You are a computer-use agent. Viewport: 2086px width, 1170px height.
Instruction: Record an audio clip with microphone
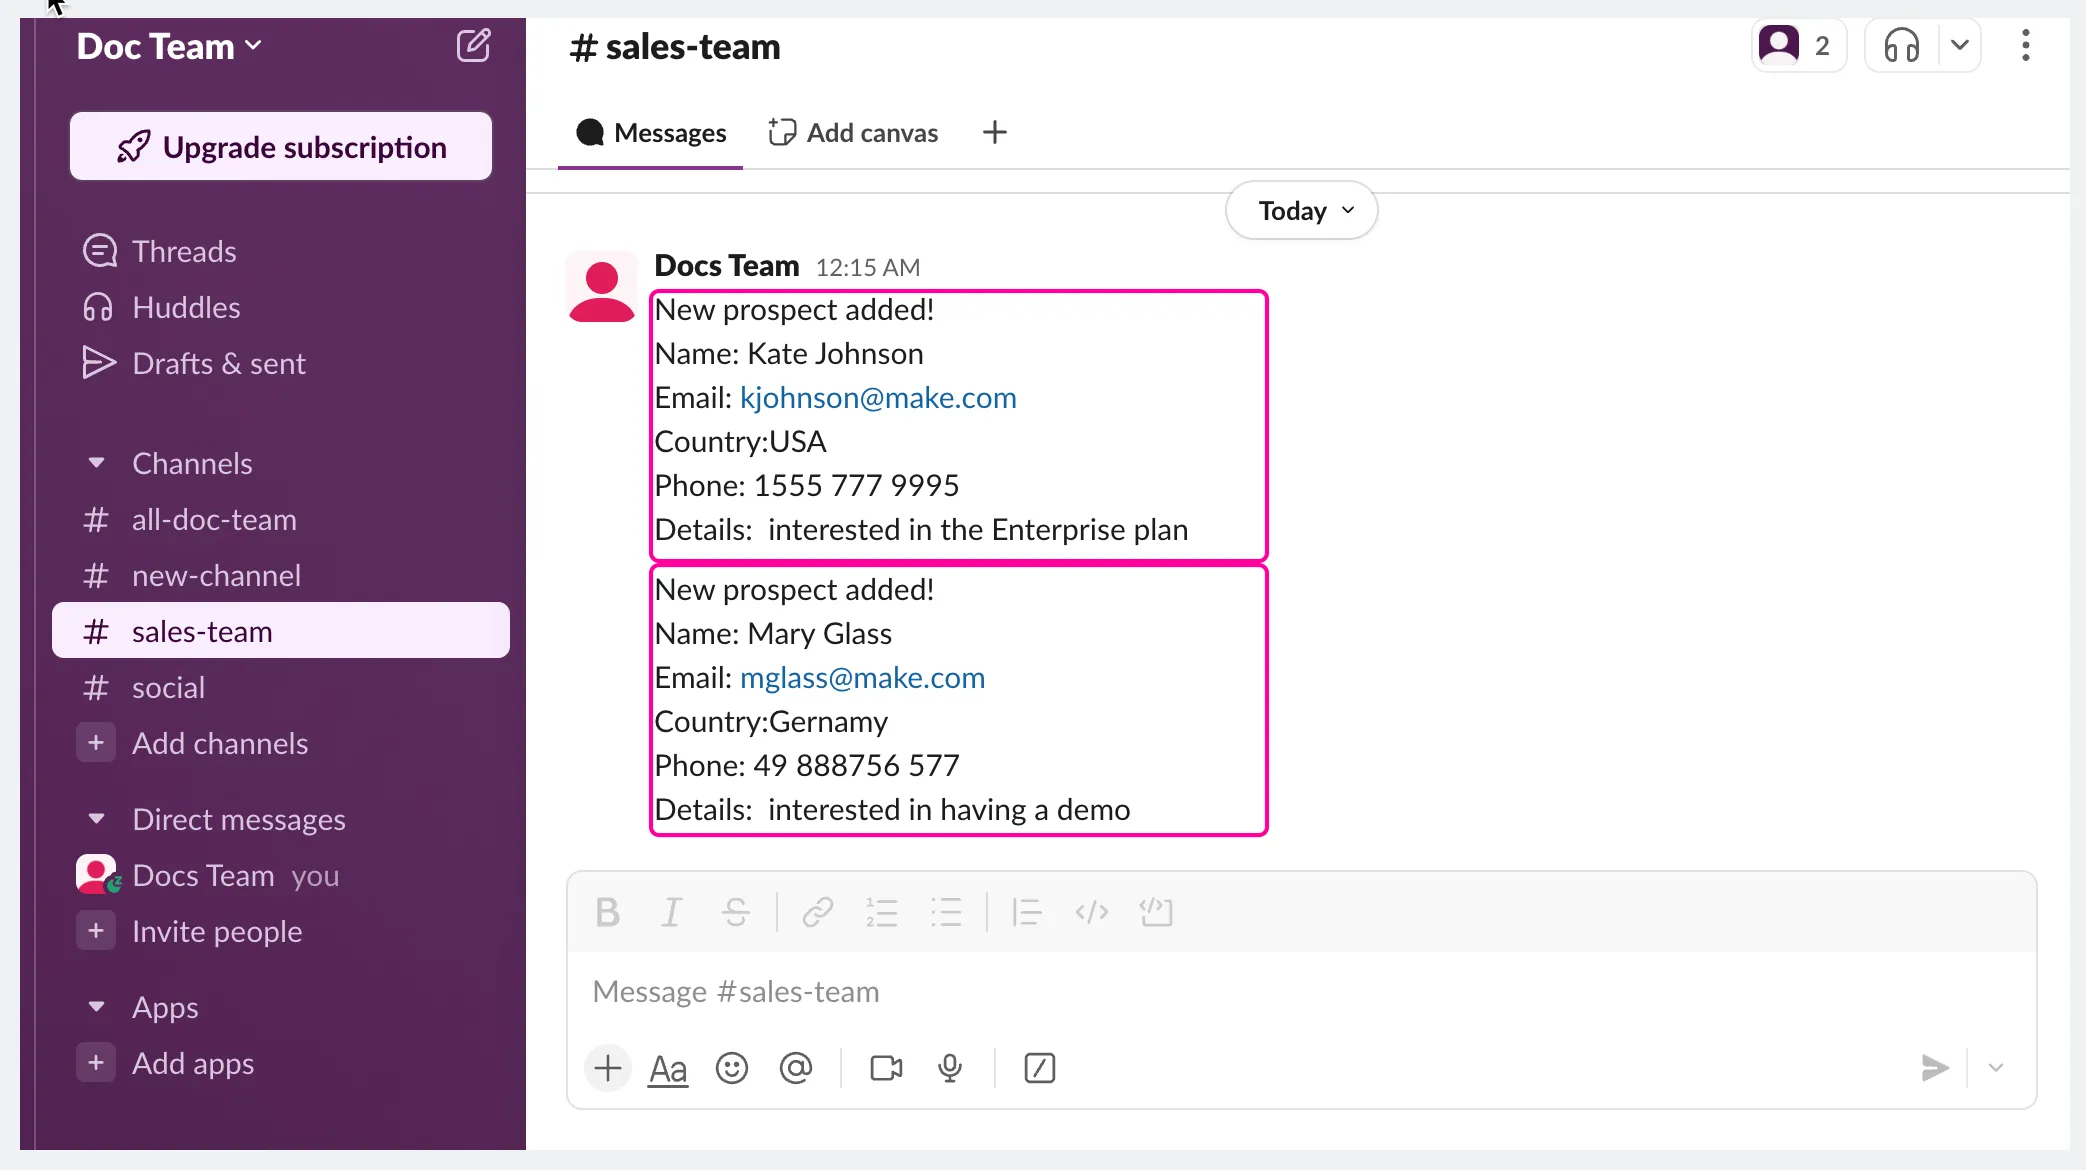pyautogui.click(x=950, y=1068)
